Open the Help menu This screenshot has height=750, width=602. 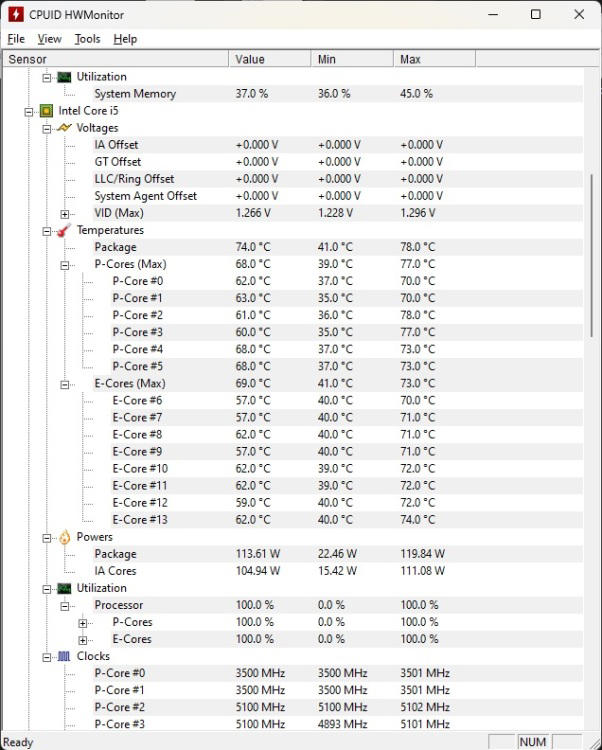(x=125, y=39)
